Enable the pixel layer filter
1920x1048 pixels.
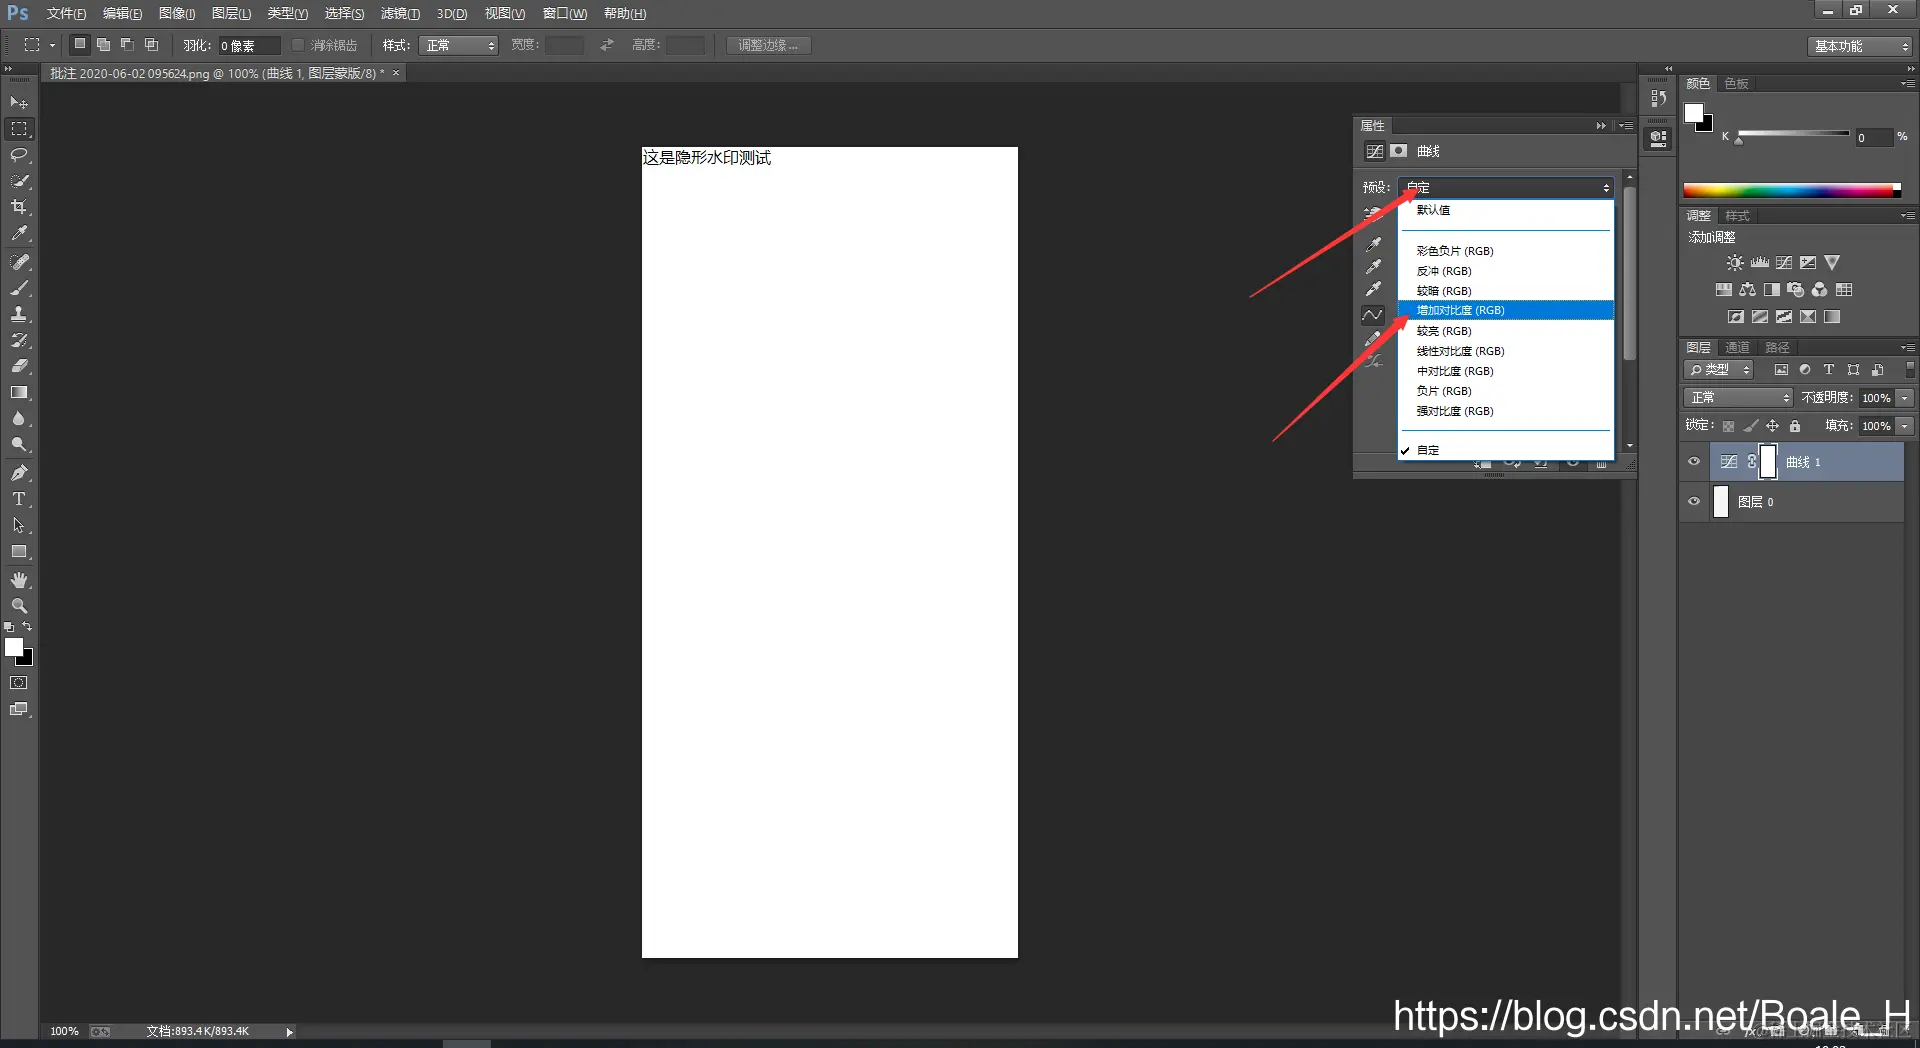coord(1781,370)
